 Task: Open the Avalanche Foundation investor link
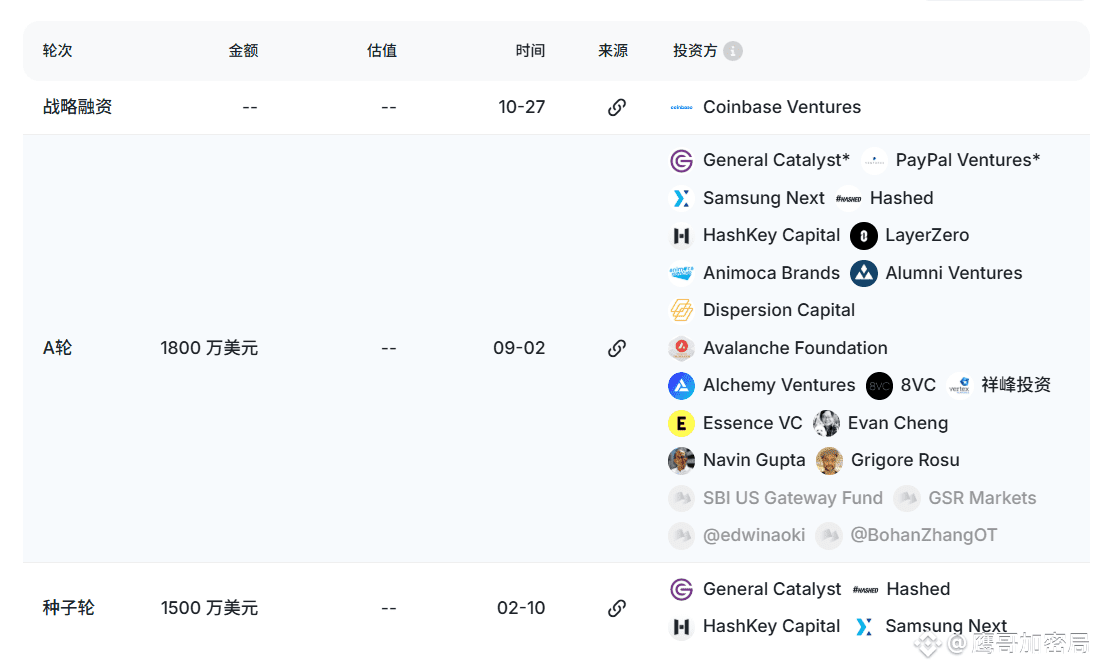pos(795,348)
